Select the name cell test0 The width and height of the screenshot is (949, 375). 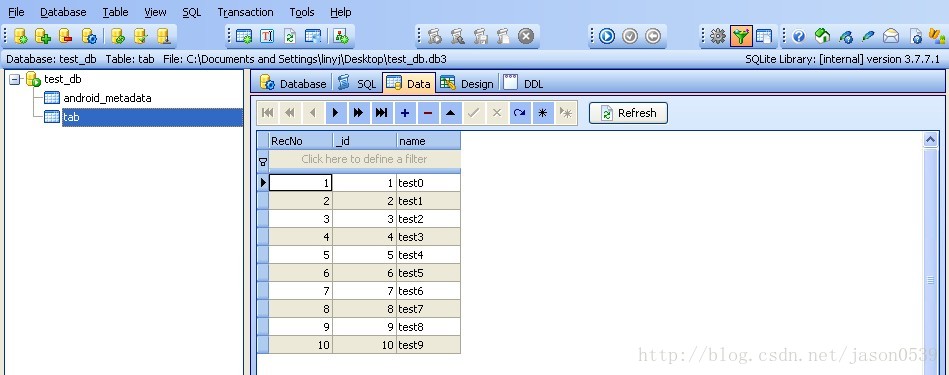[x=429, y=183]
